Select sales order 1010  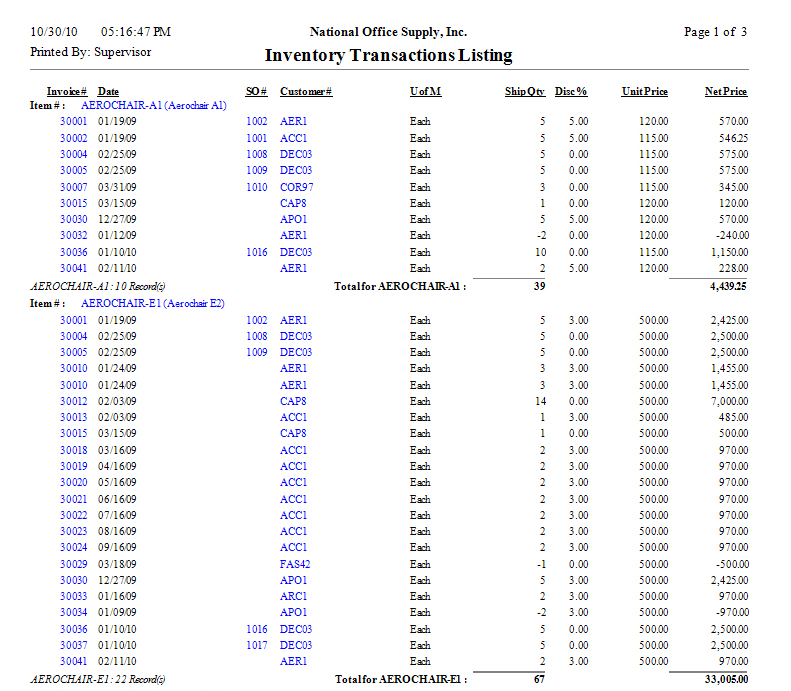coord(257,187)
